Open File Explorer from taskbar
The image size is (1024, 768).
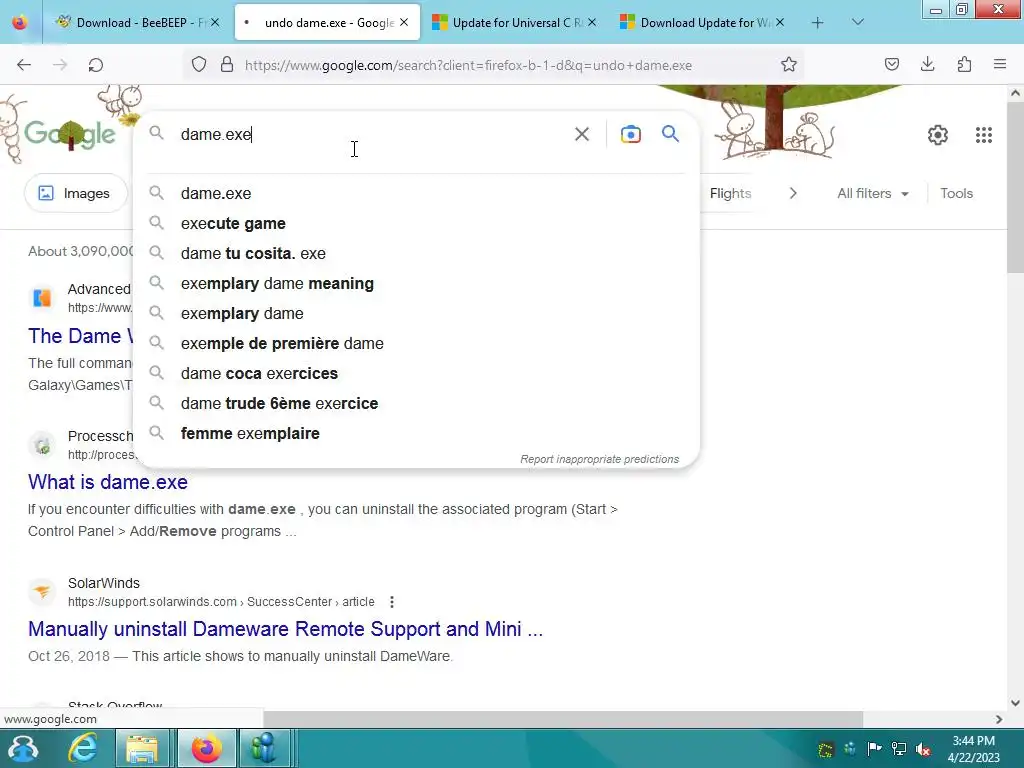click(142, 748)
